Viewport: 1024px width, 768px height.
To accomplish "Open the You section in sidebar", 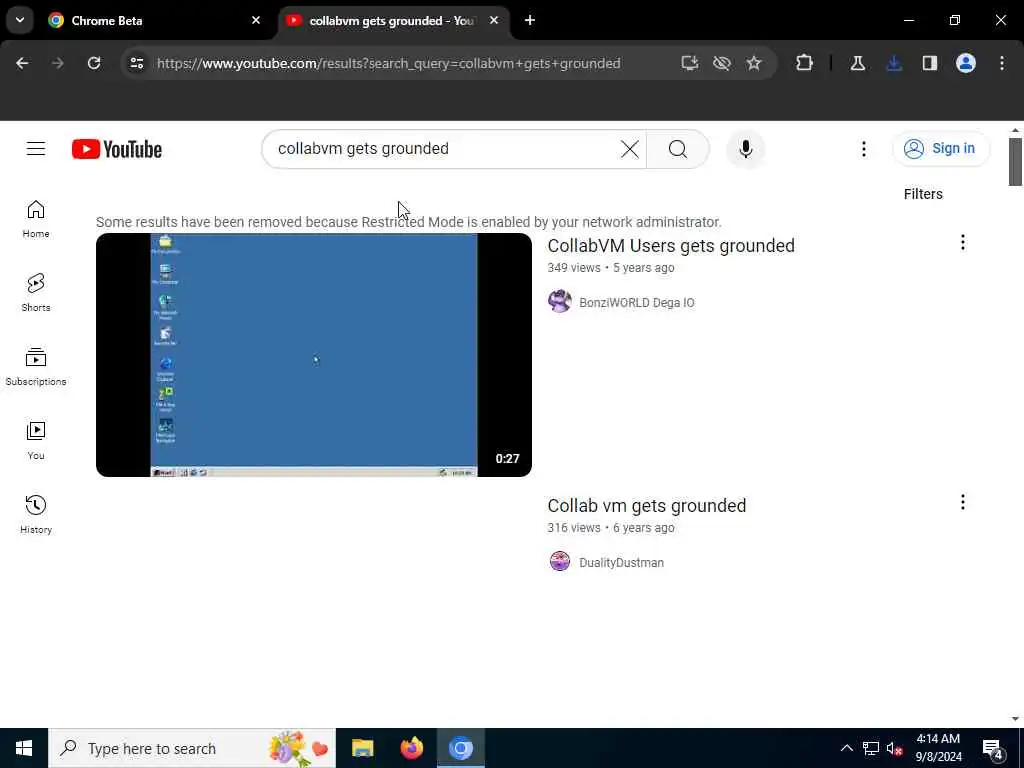I will click(36, 441).
